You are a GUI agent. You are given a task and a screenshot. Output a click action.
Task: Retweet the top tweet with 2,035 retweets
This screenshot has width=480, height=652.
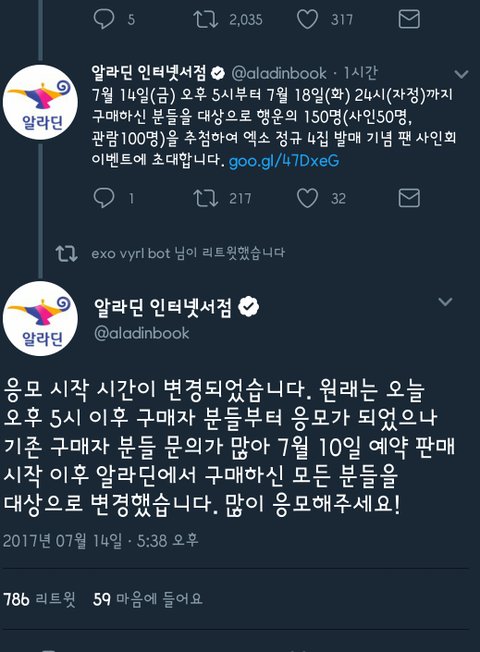click(x=205, y=19)
